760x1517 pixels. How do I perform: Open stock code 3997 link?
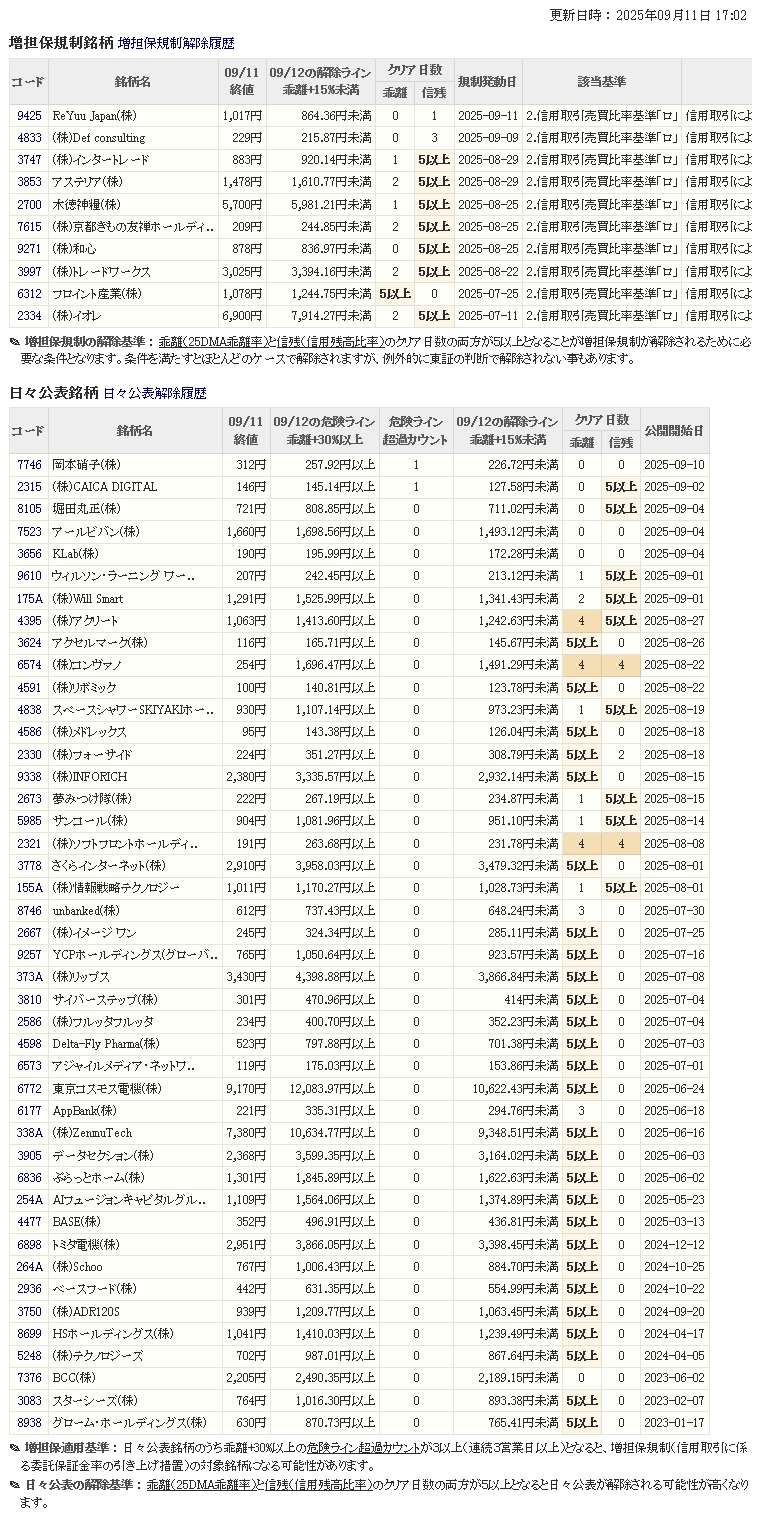(29, 272)
